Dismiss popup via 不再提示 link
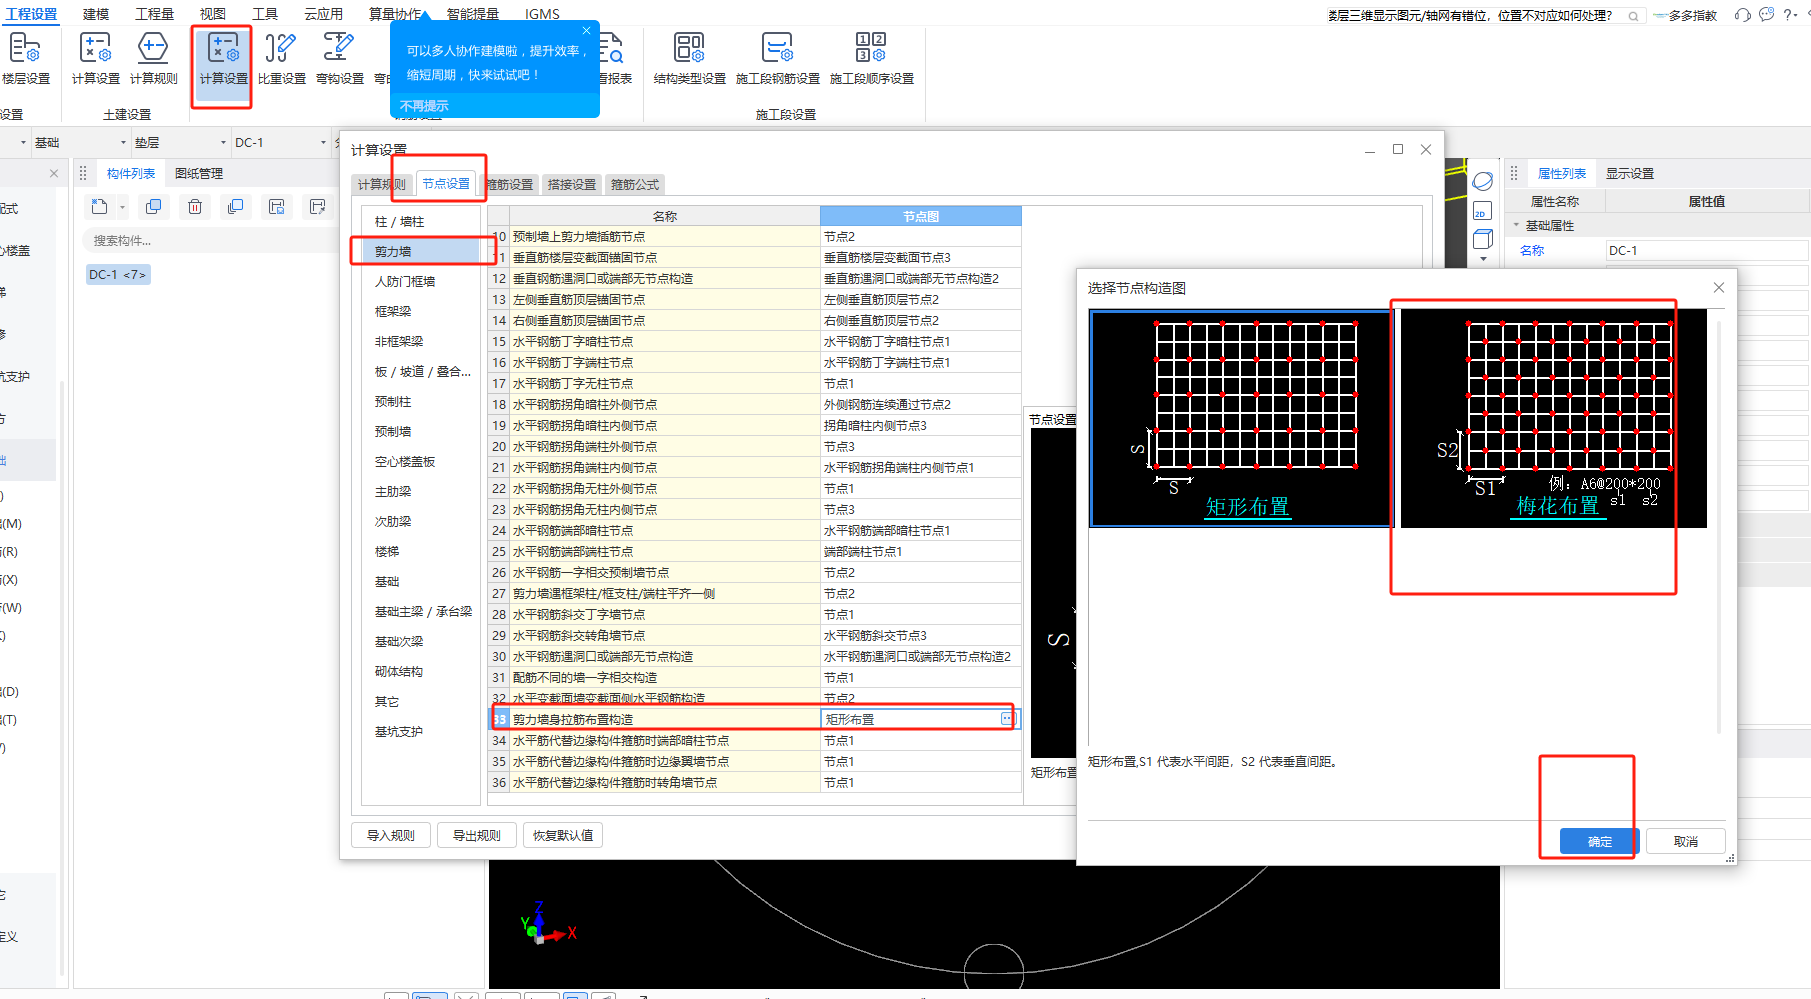This screenshot has height=999, width=1811. (425, 104)
